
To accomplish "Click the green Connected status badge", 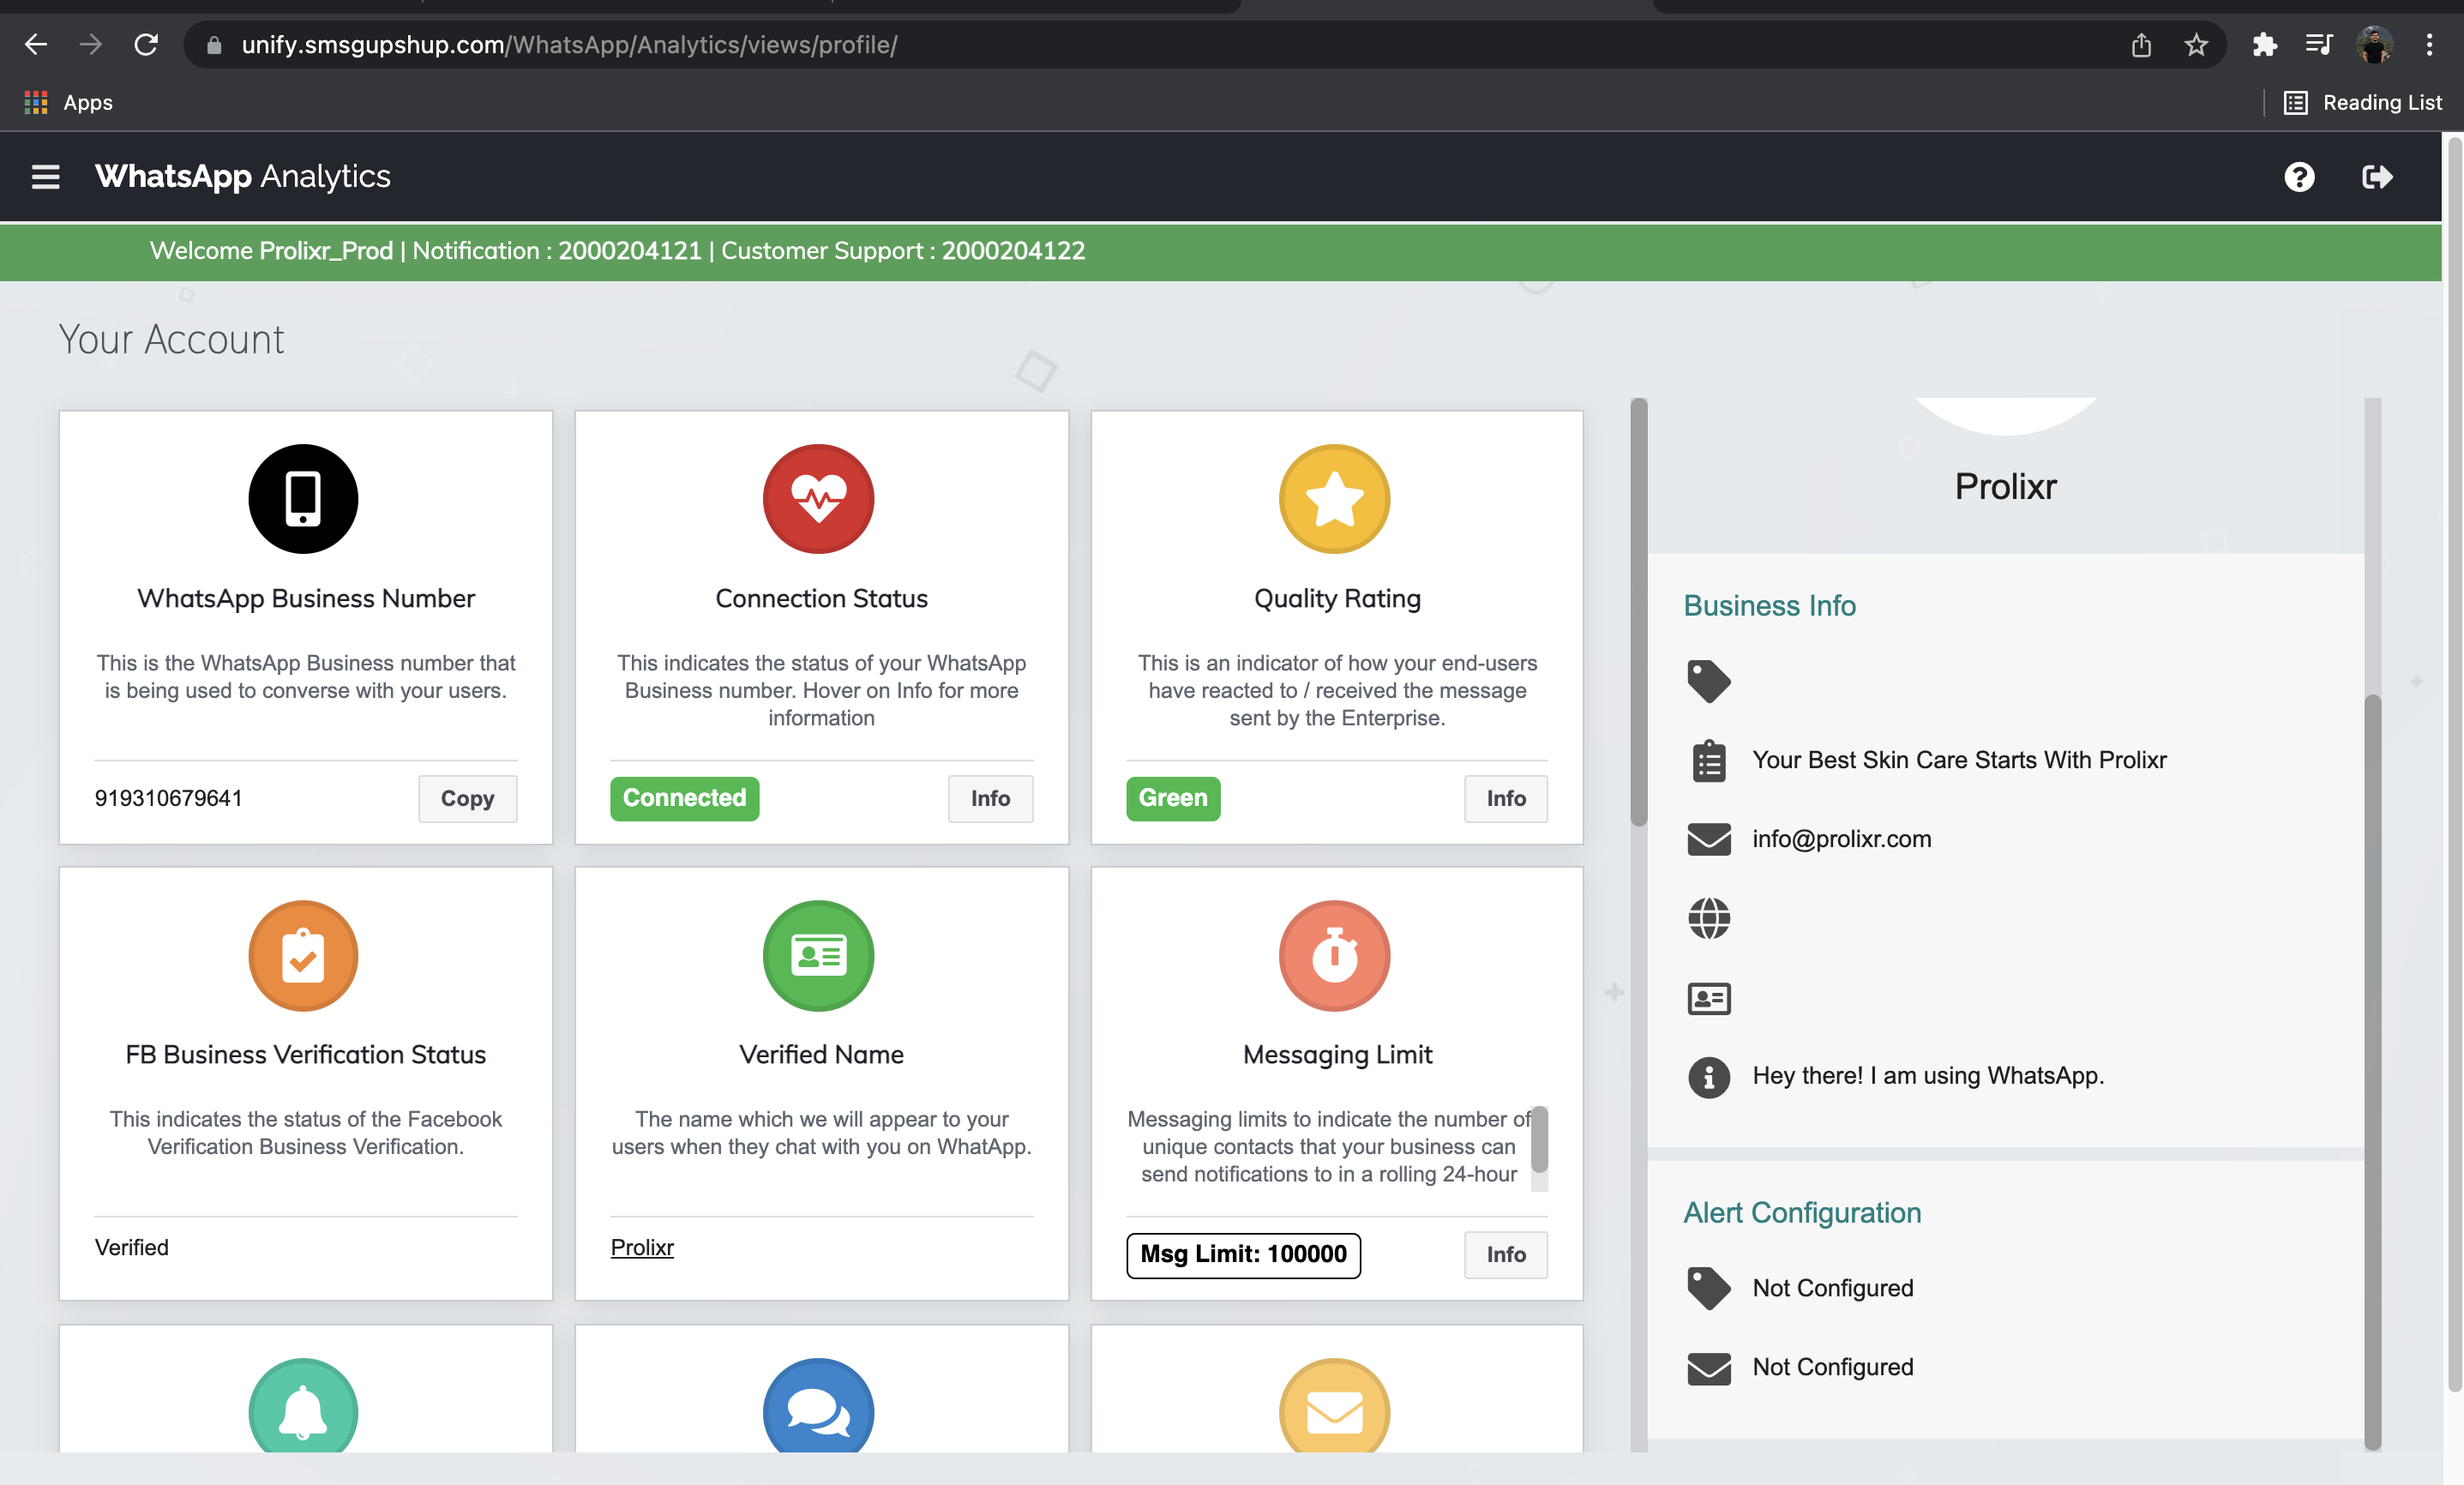I will [684, 798].
